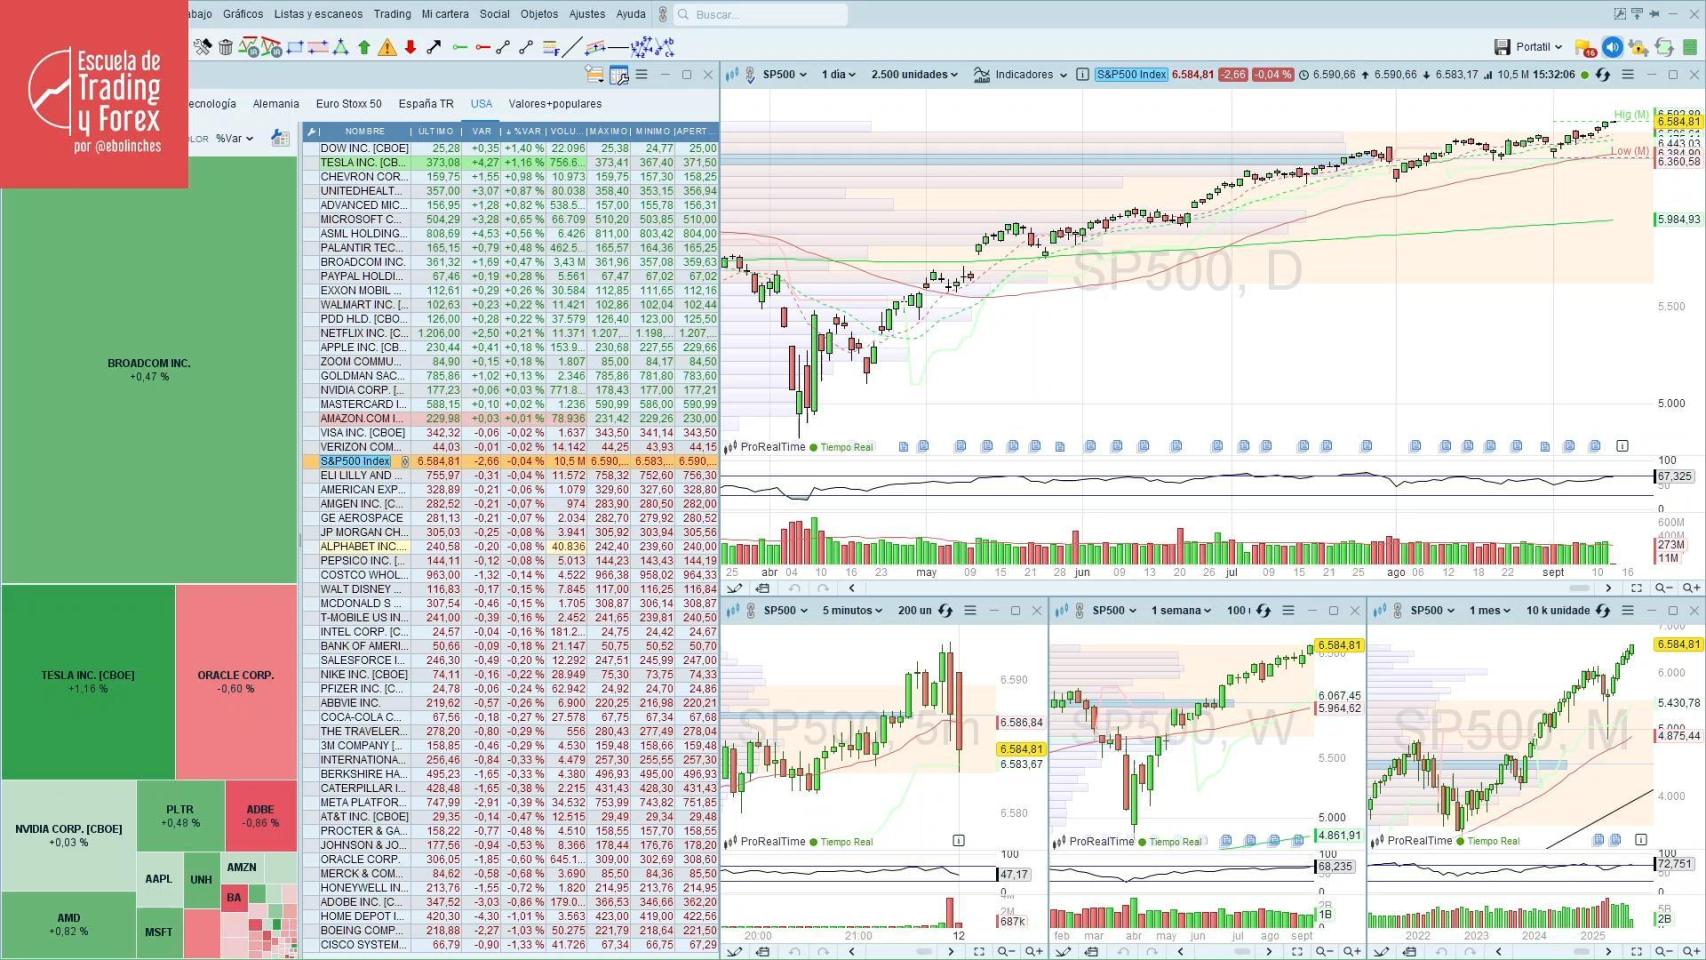Expand the %Var color dropdown

point(235,139)
